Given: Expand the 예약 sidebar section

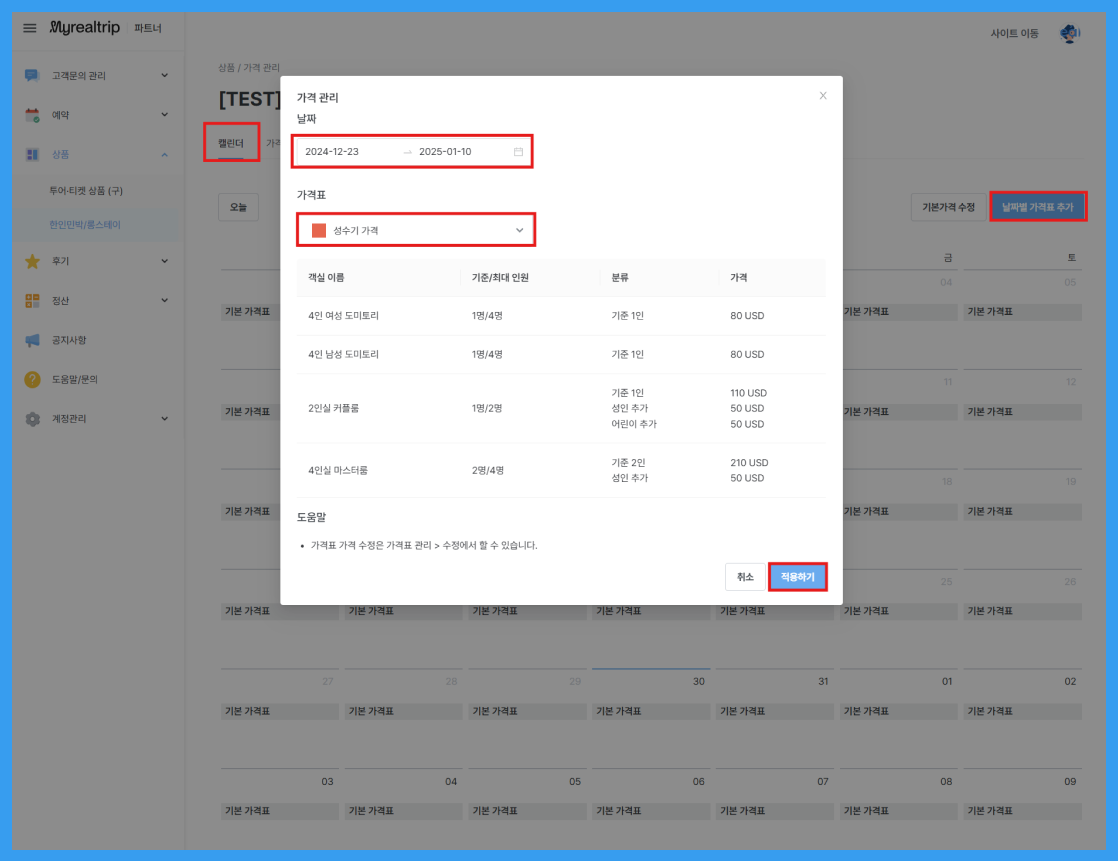Looking at the screenshot, I should pos(162,113).
